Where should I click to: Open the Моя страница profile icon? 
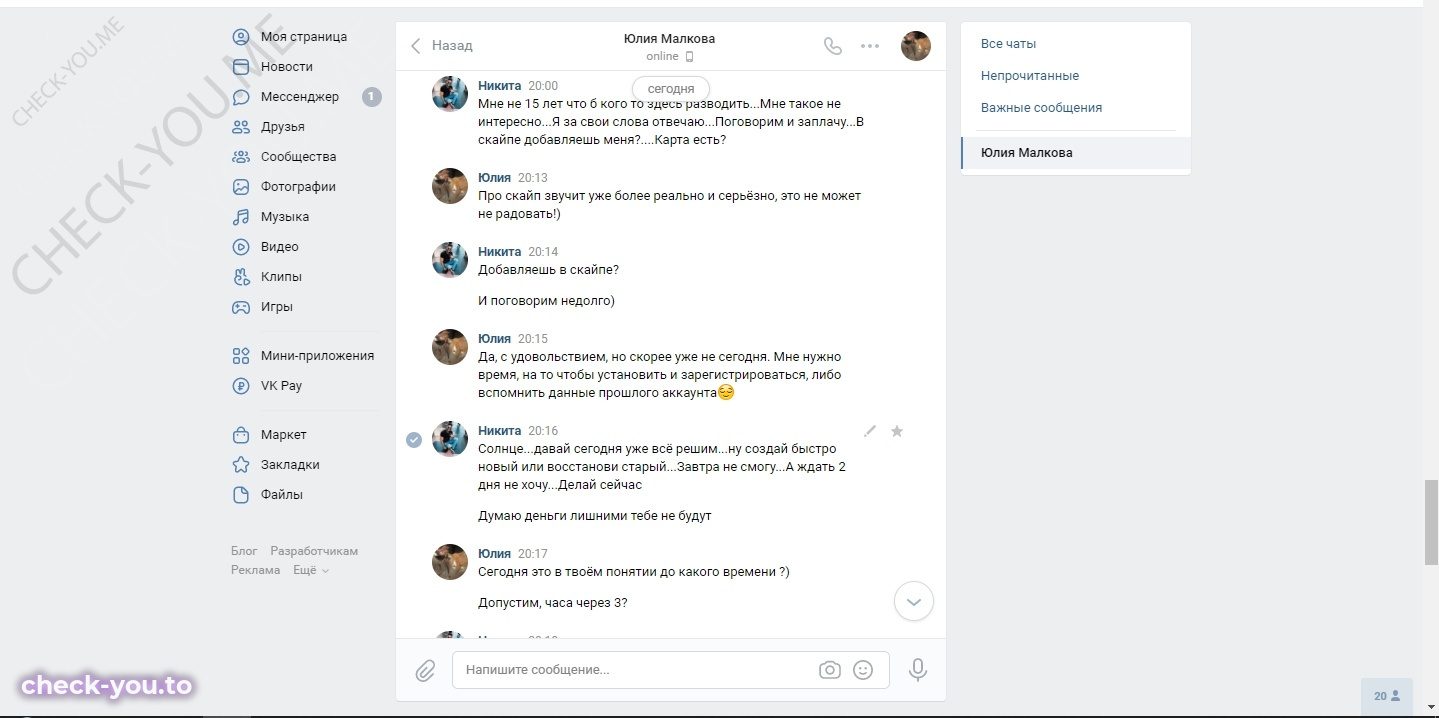pos(241,37)
